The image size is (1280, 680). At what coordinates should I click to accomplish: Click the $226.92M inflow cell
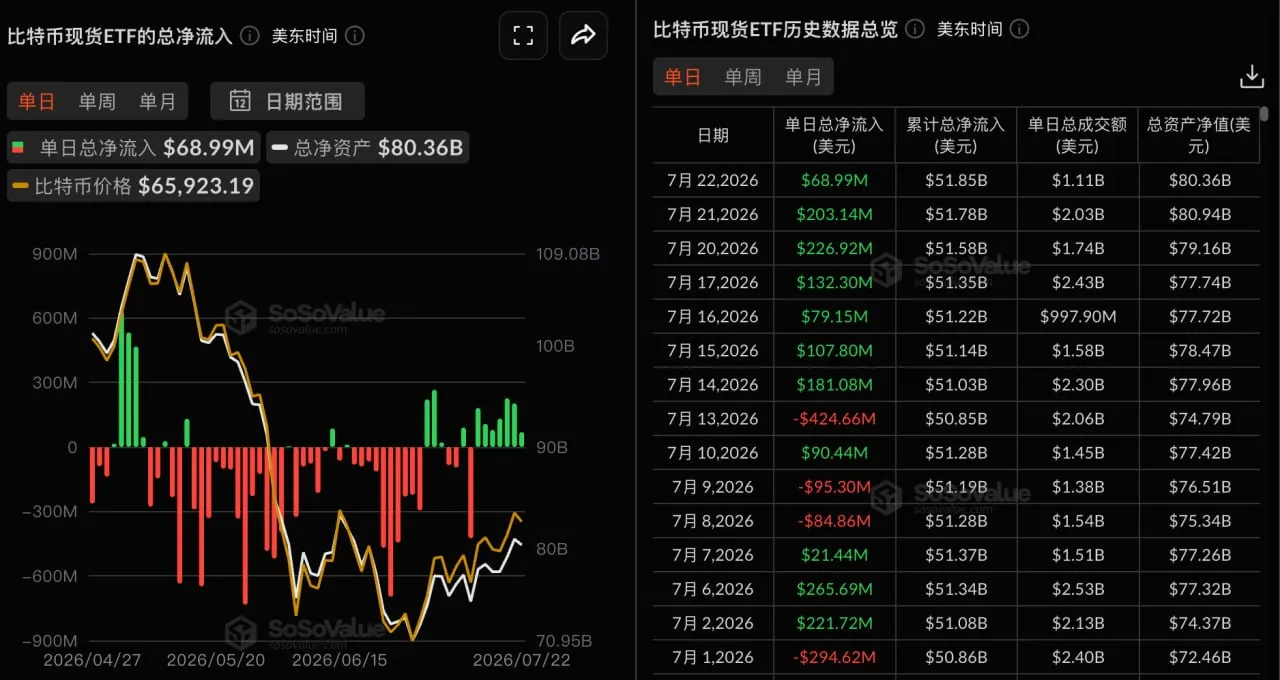pos(834,248)
